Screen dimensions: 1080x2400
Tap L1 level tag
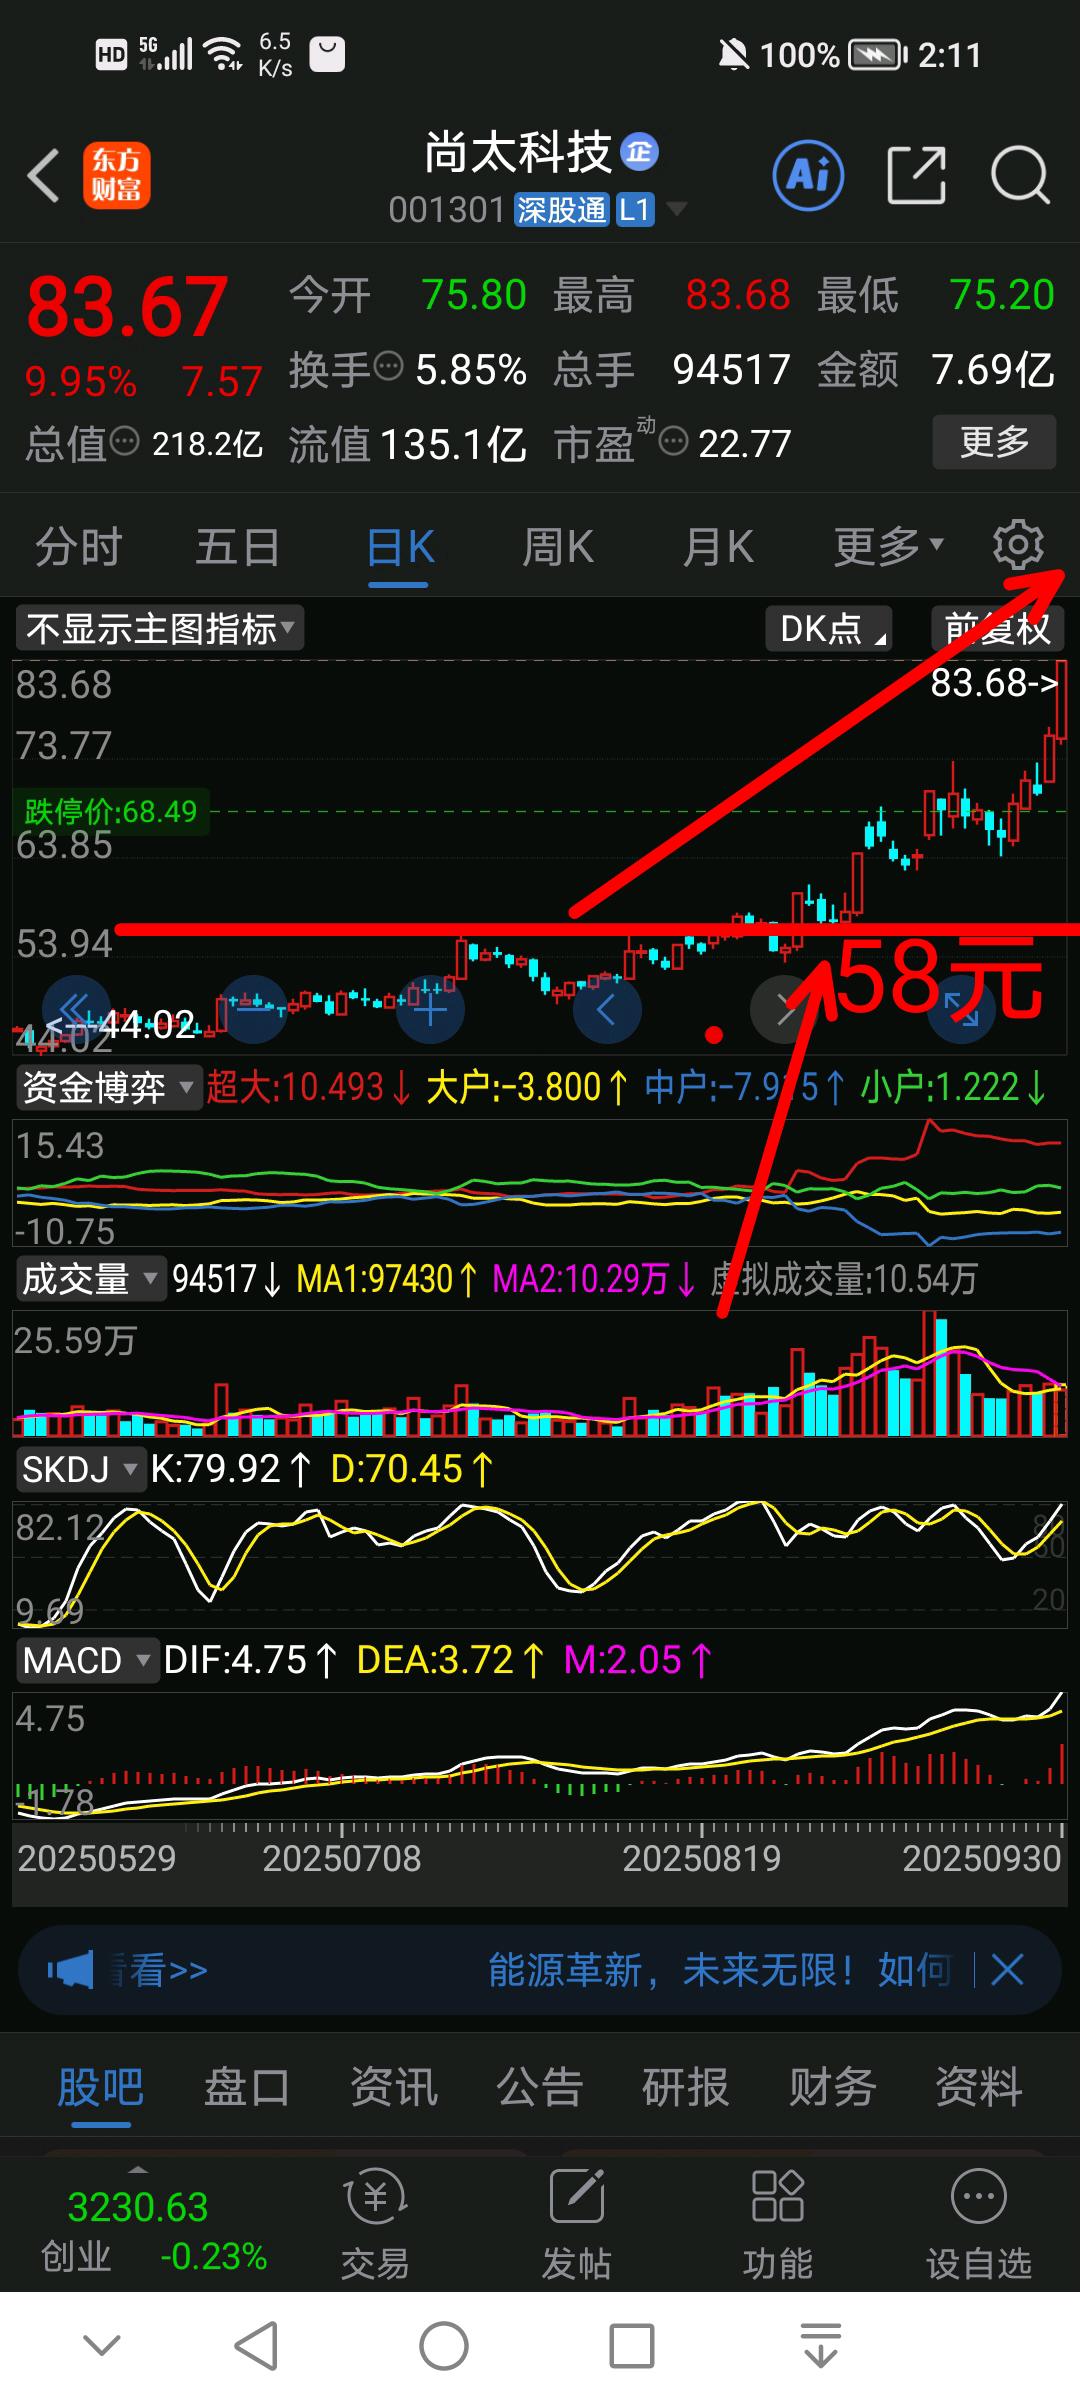click(635, 209)
